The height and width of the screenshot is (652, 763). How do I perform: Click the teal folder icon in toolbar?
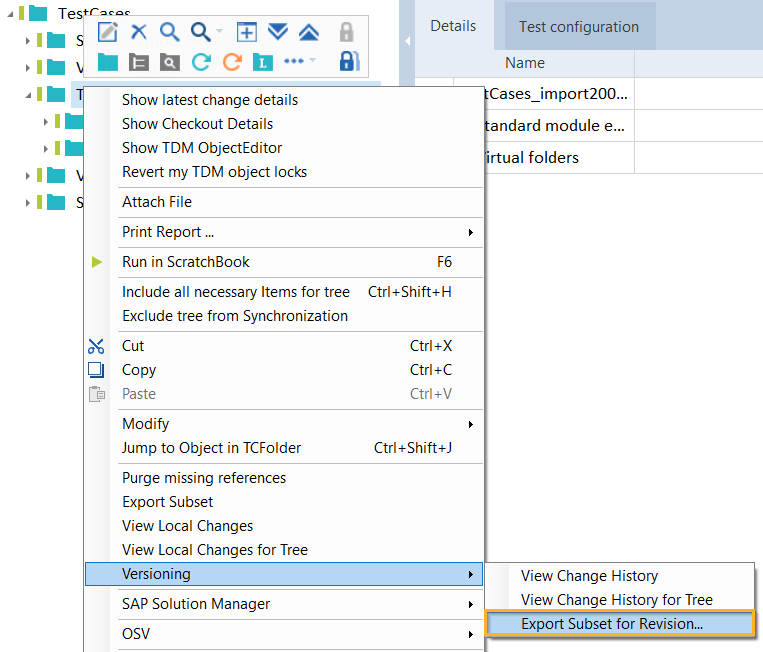pyautogui.click(x=108, y=62)
